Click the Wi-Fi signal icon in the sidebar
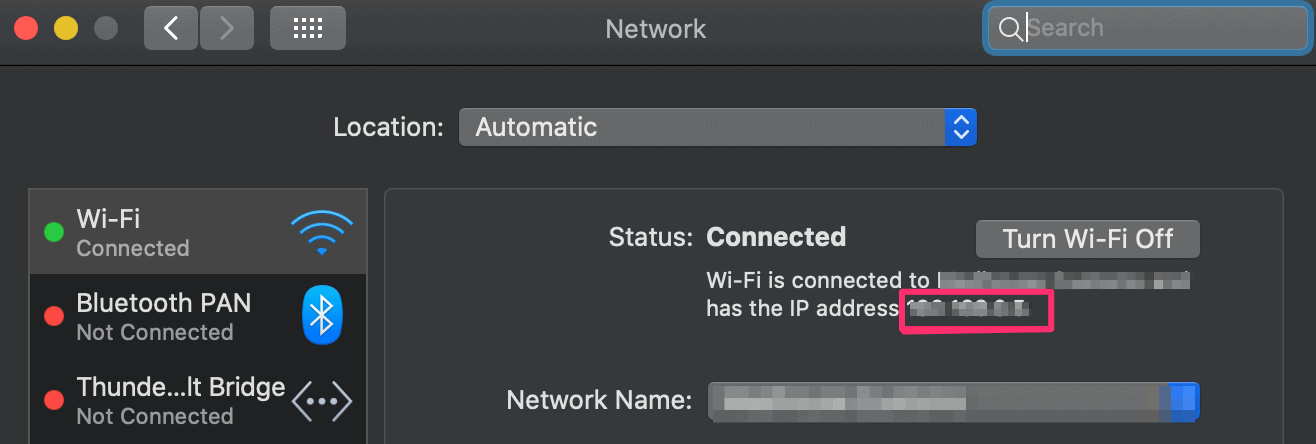The image size is (1316, 444). (x=322, y=233)
